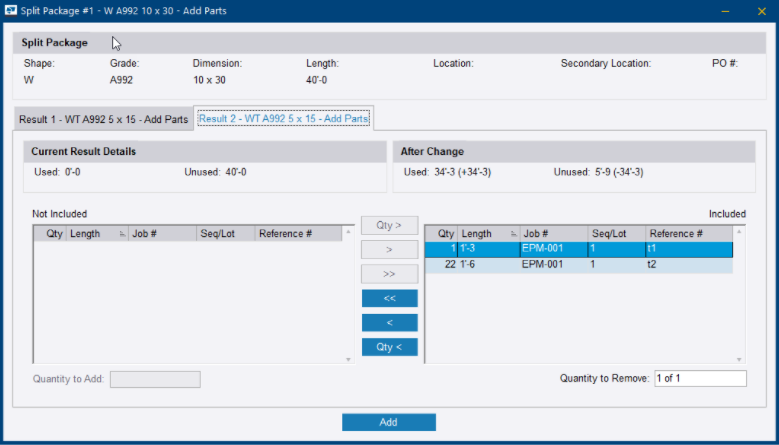Click the app icon in the title bar
Viewport: 779px width, 445px height.
[11, 9]
